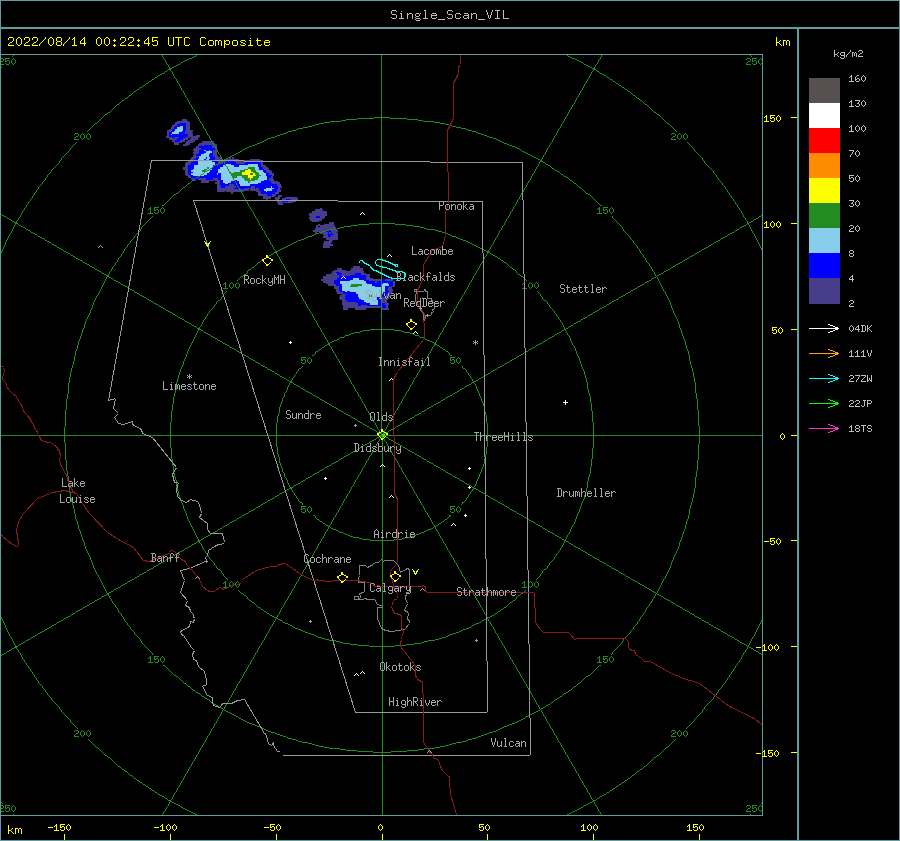Click the purple 4 kg/m2 legend swatch
Screen dimensions: 900x841
click(x=824, y=290)
